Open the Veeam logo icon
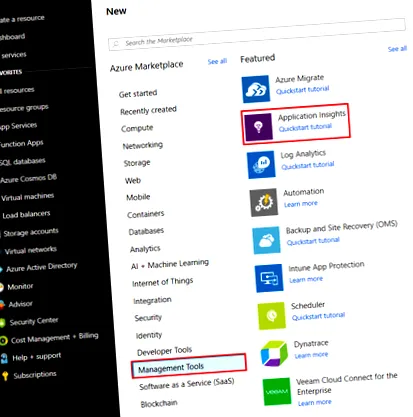Viewport: 413px width, 417px height. [277, 392]
